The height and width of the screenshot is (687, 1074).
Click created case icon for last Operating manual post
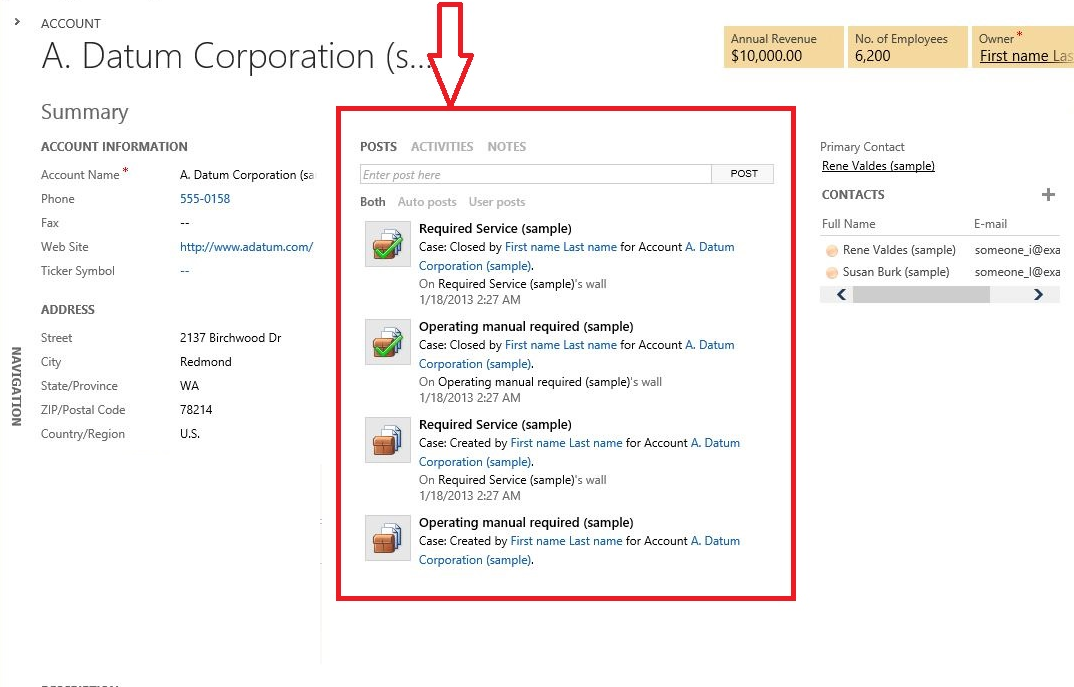(x=388, y=539)
